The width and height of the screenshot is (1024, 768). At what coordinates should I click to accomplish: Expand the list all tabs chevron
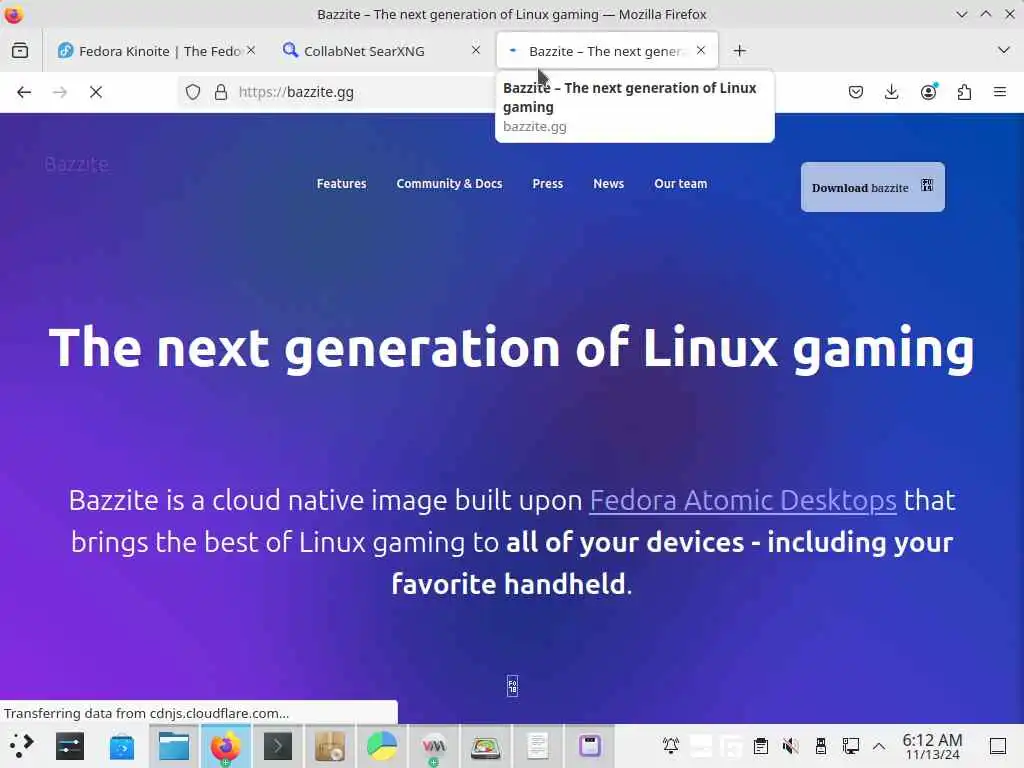[1004, 50]
